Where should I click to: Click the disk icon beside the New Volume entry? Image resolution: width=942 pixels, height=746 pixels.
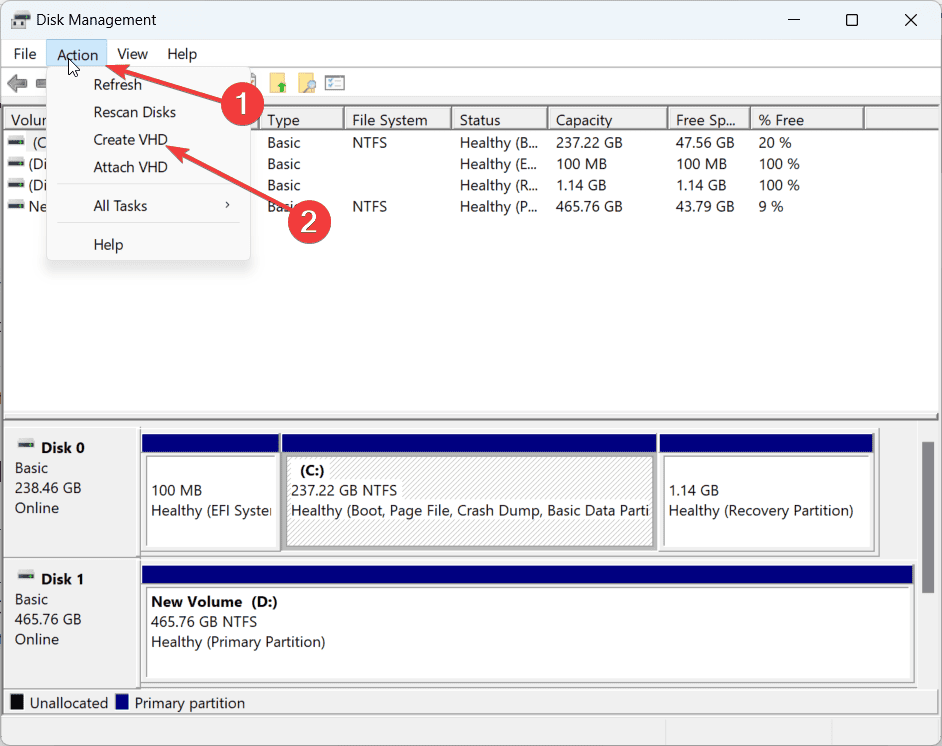(15, 206)
